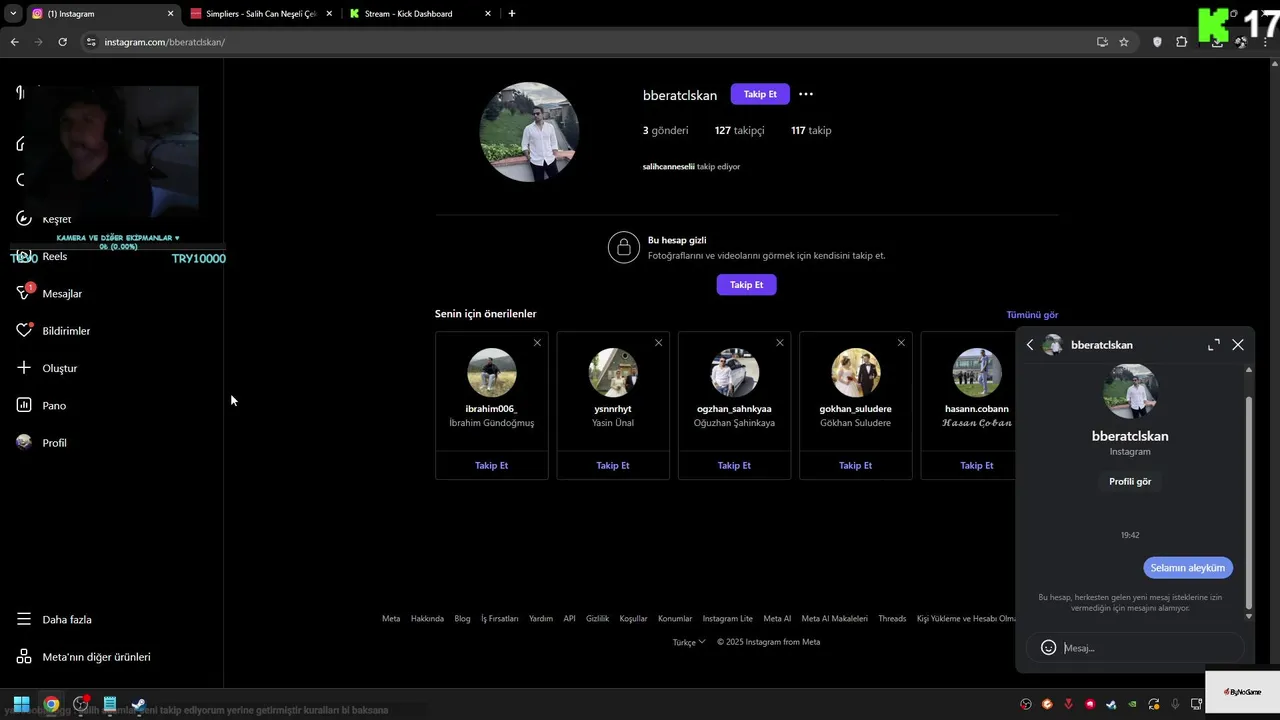
Task: Click Selamın aleyküm message bubble
Action: (1188, 567)
